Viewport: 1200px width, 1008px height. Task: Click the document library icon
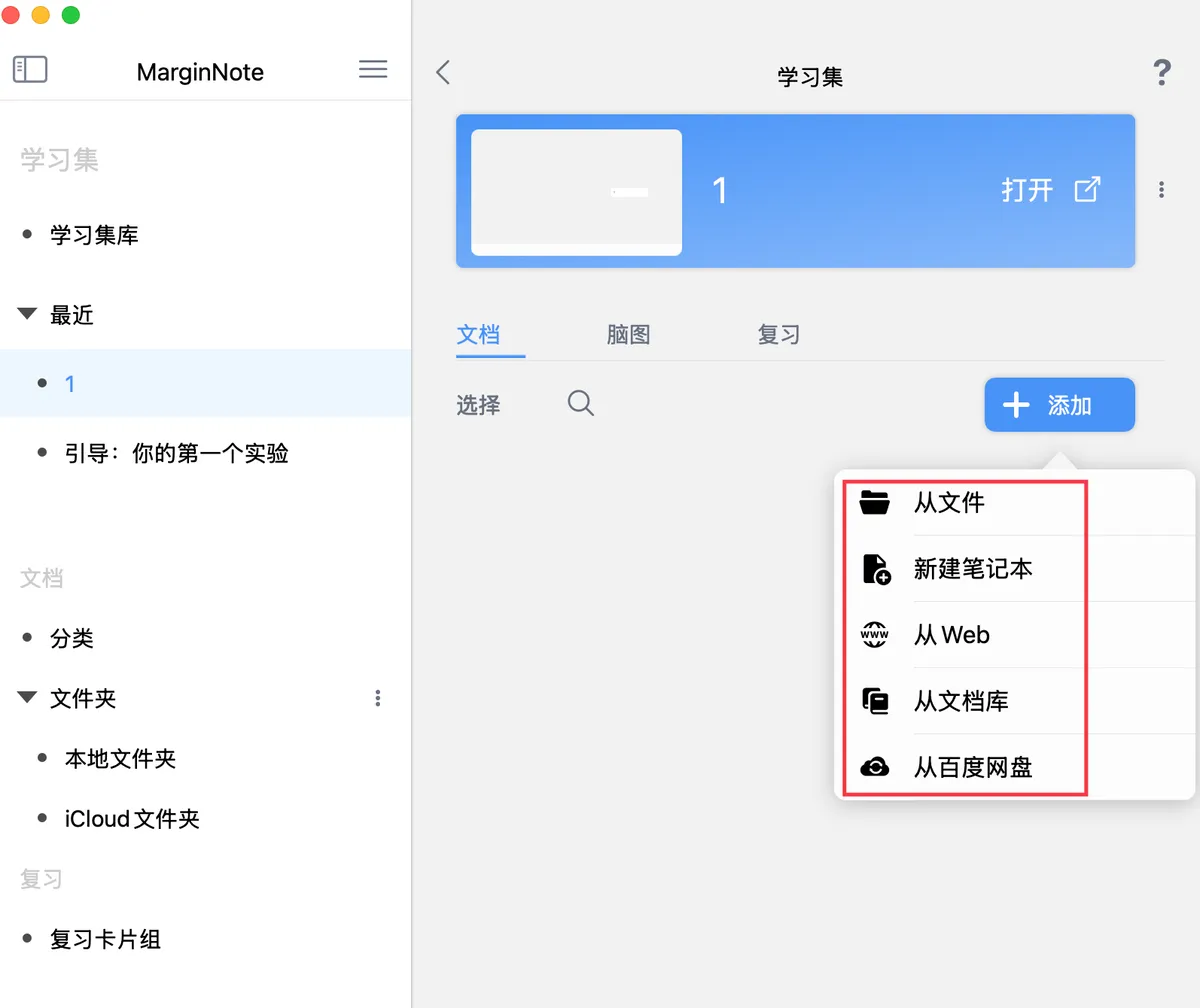point(875,701)
